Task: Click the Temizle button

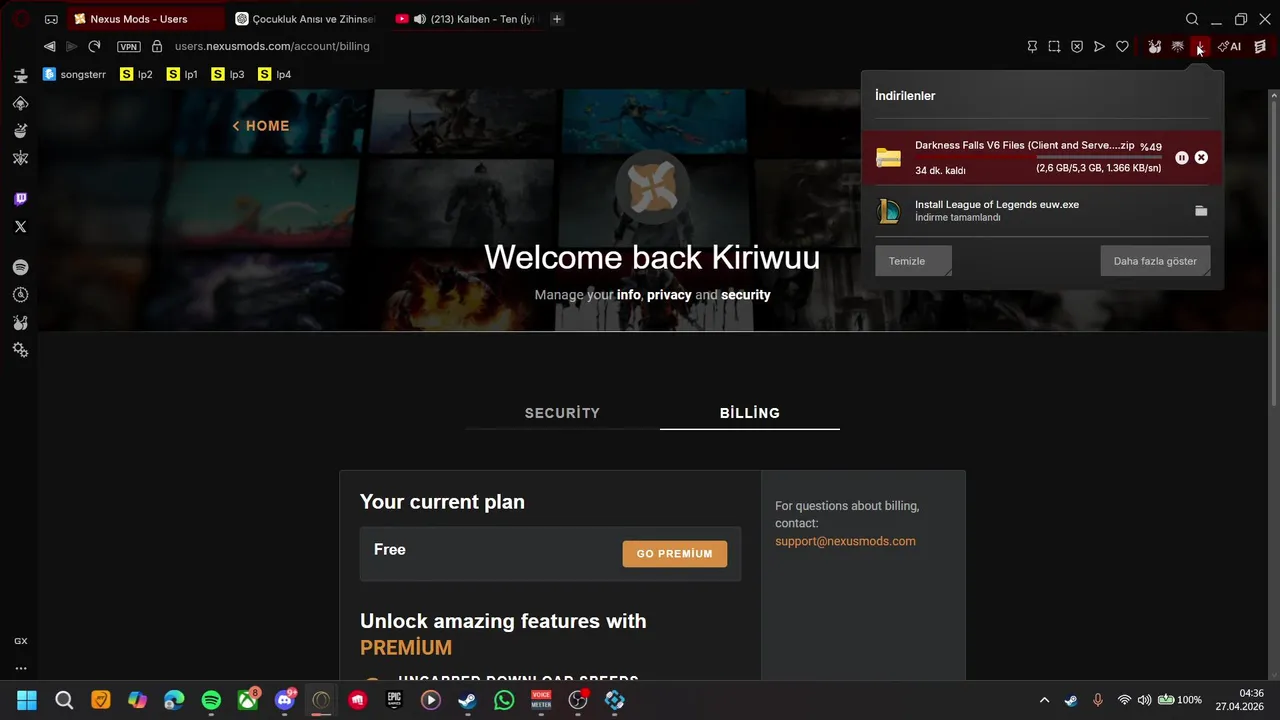Action: point(913,261)
